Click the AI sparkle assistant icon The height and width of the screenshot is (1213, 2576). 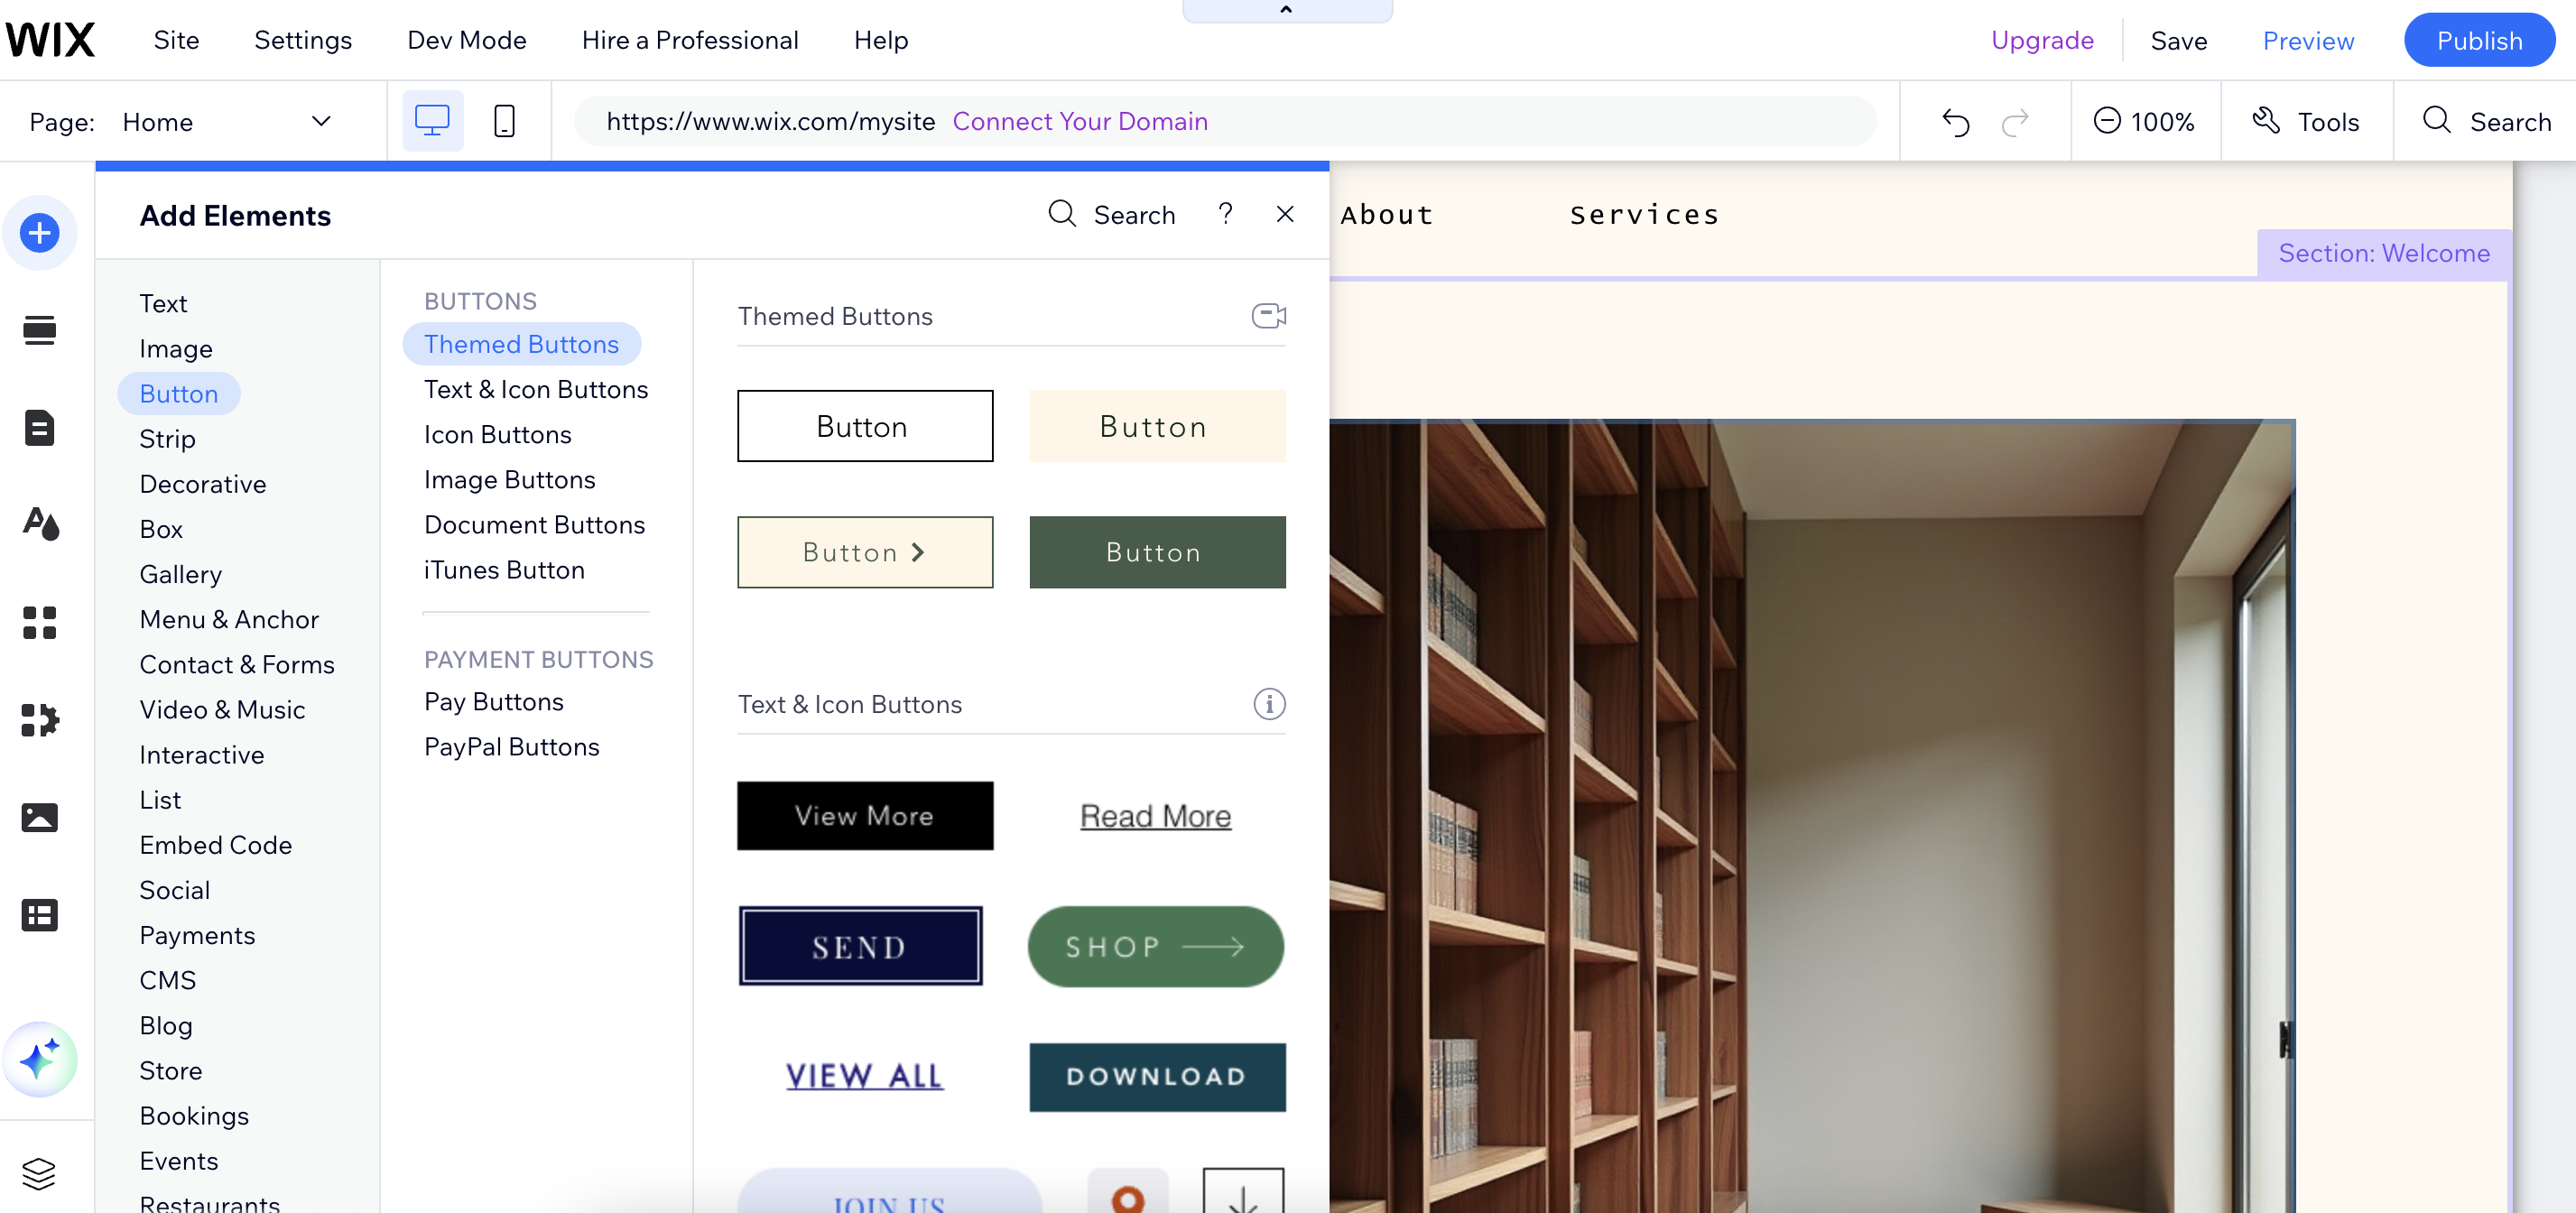point(40,1059)
